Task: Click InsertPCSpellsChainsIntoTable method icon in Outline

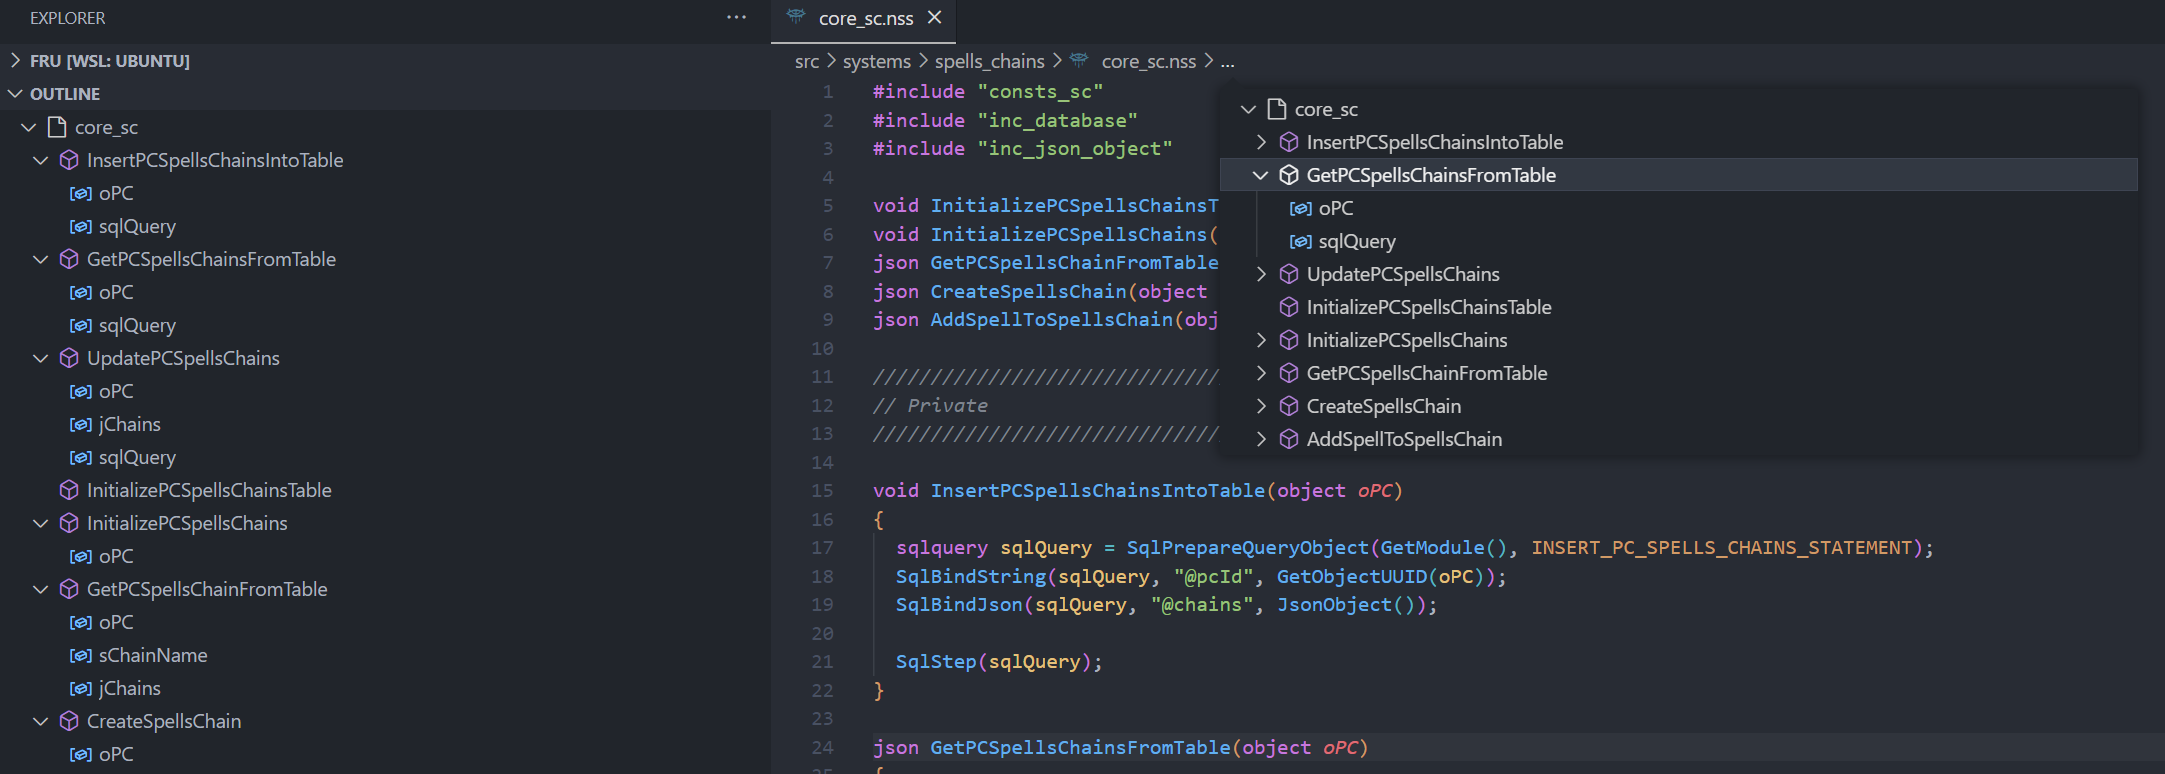Action: [x=69, y=160]
